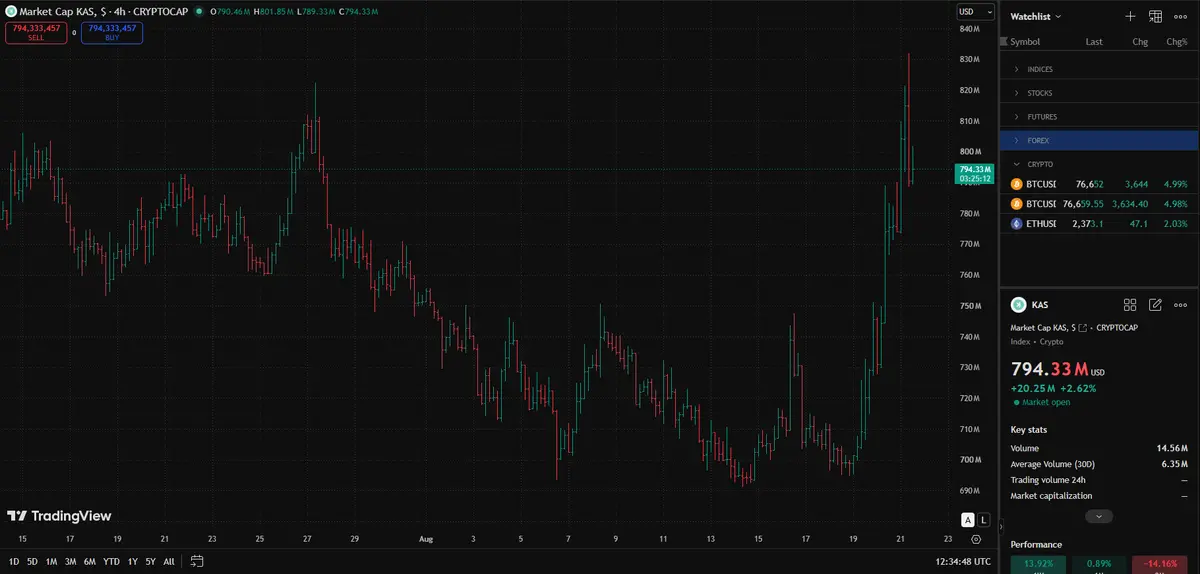1200x574 pixels.
Task: Click the KAS add note pencil icon
Action: tap(1155, 305)
